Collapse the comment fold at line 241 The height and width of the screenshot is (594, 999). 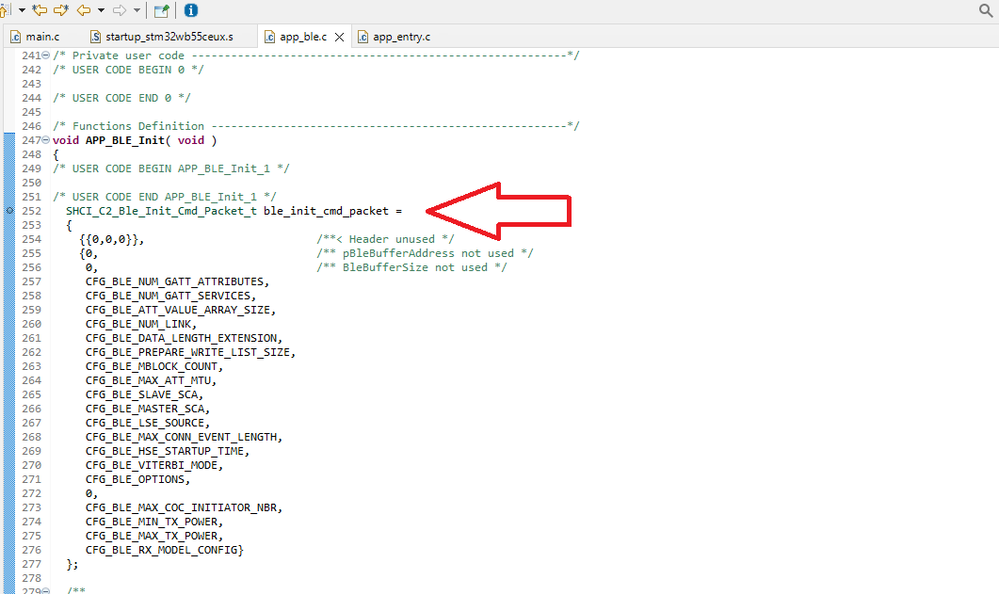point(46,55)
